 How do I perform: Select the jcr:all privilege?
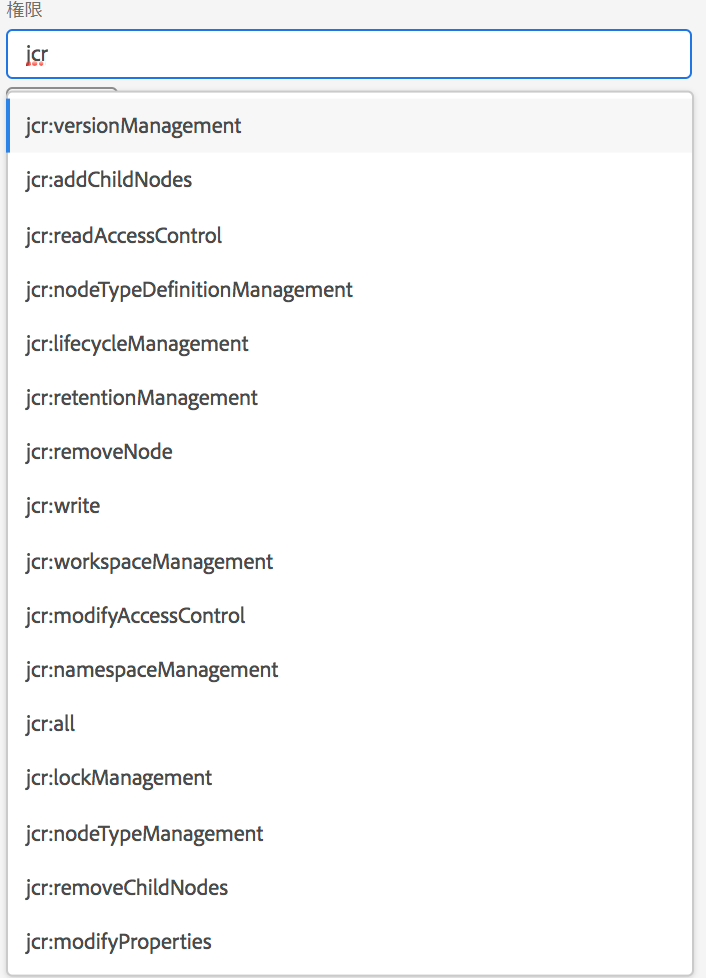pyautogui.click(x=51, y=724)
